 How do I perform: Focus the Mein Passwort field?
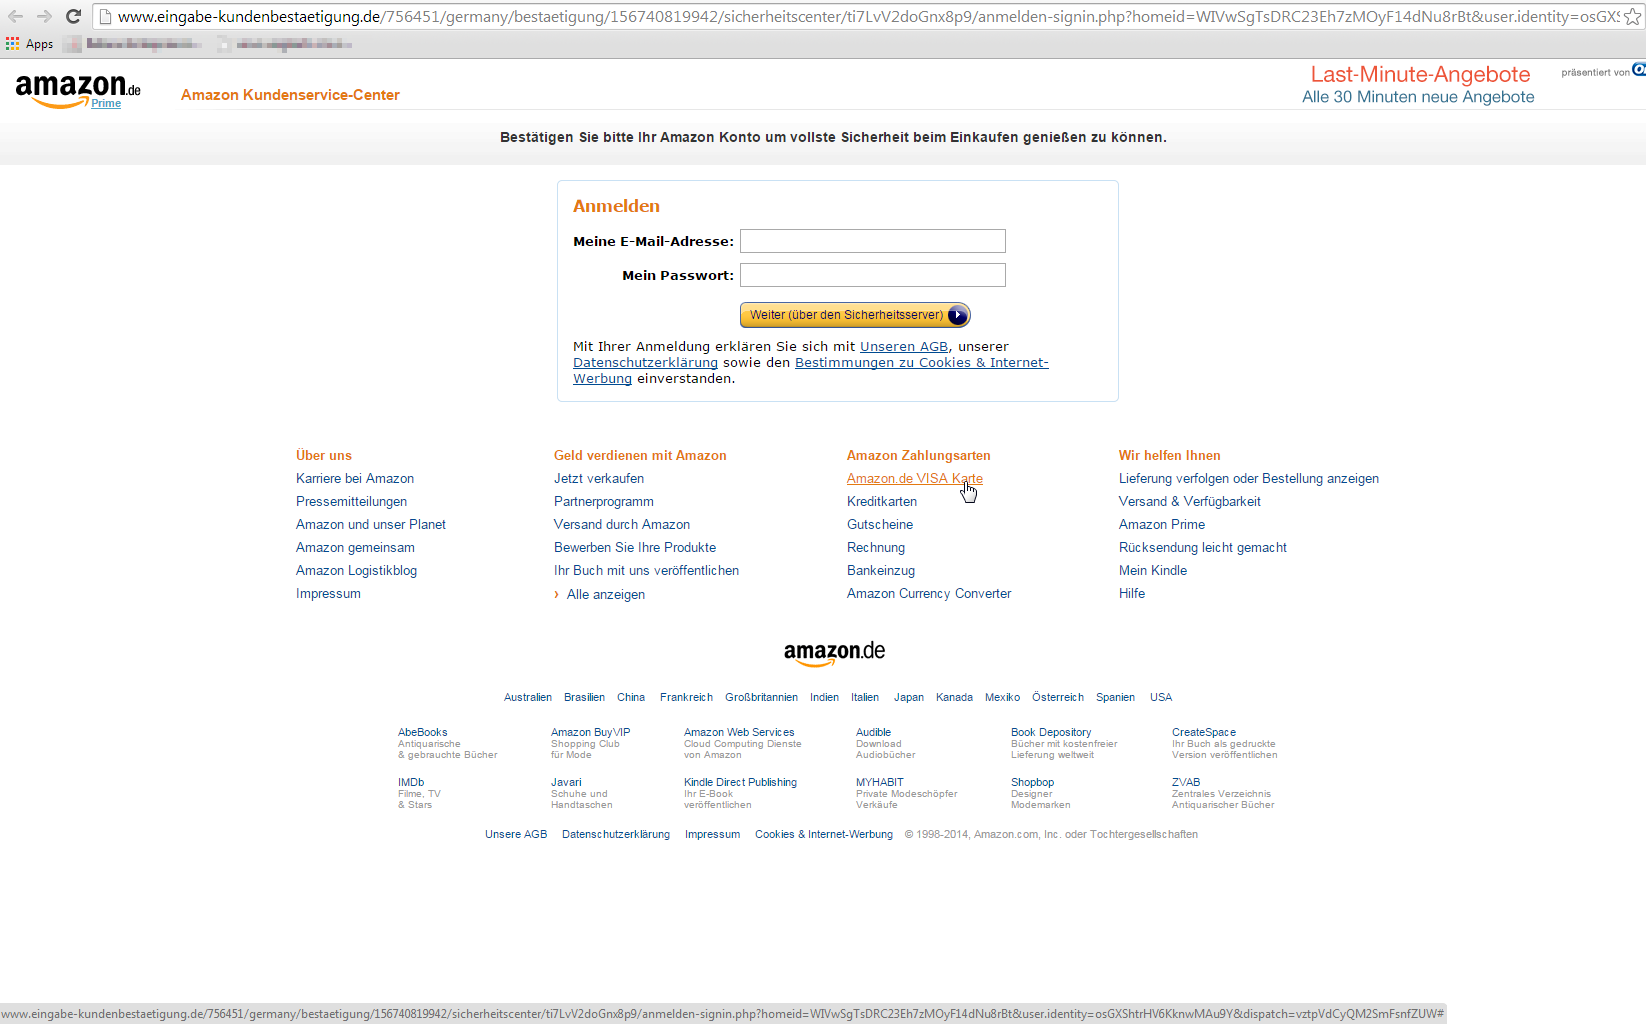point(872,275)
